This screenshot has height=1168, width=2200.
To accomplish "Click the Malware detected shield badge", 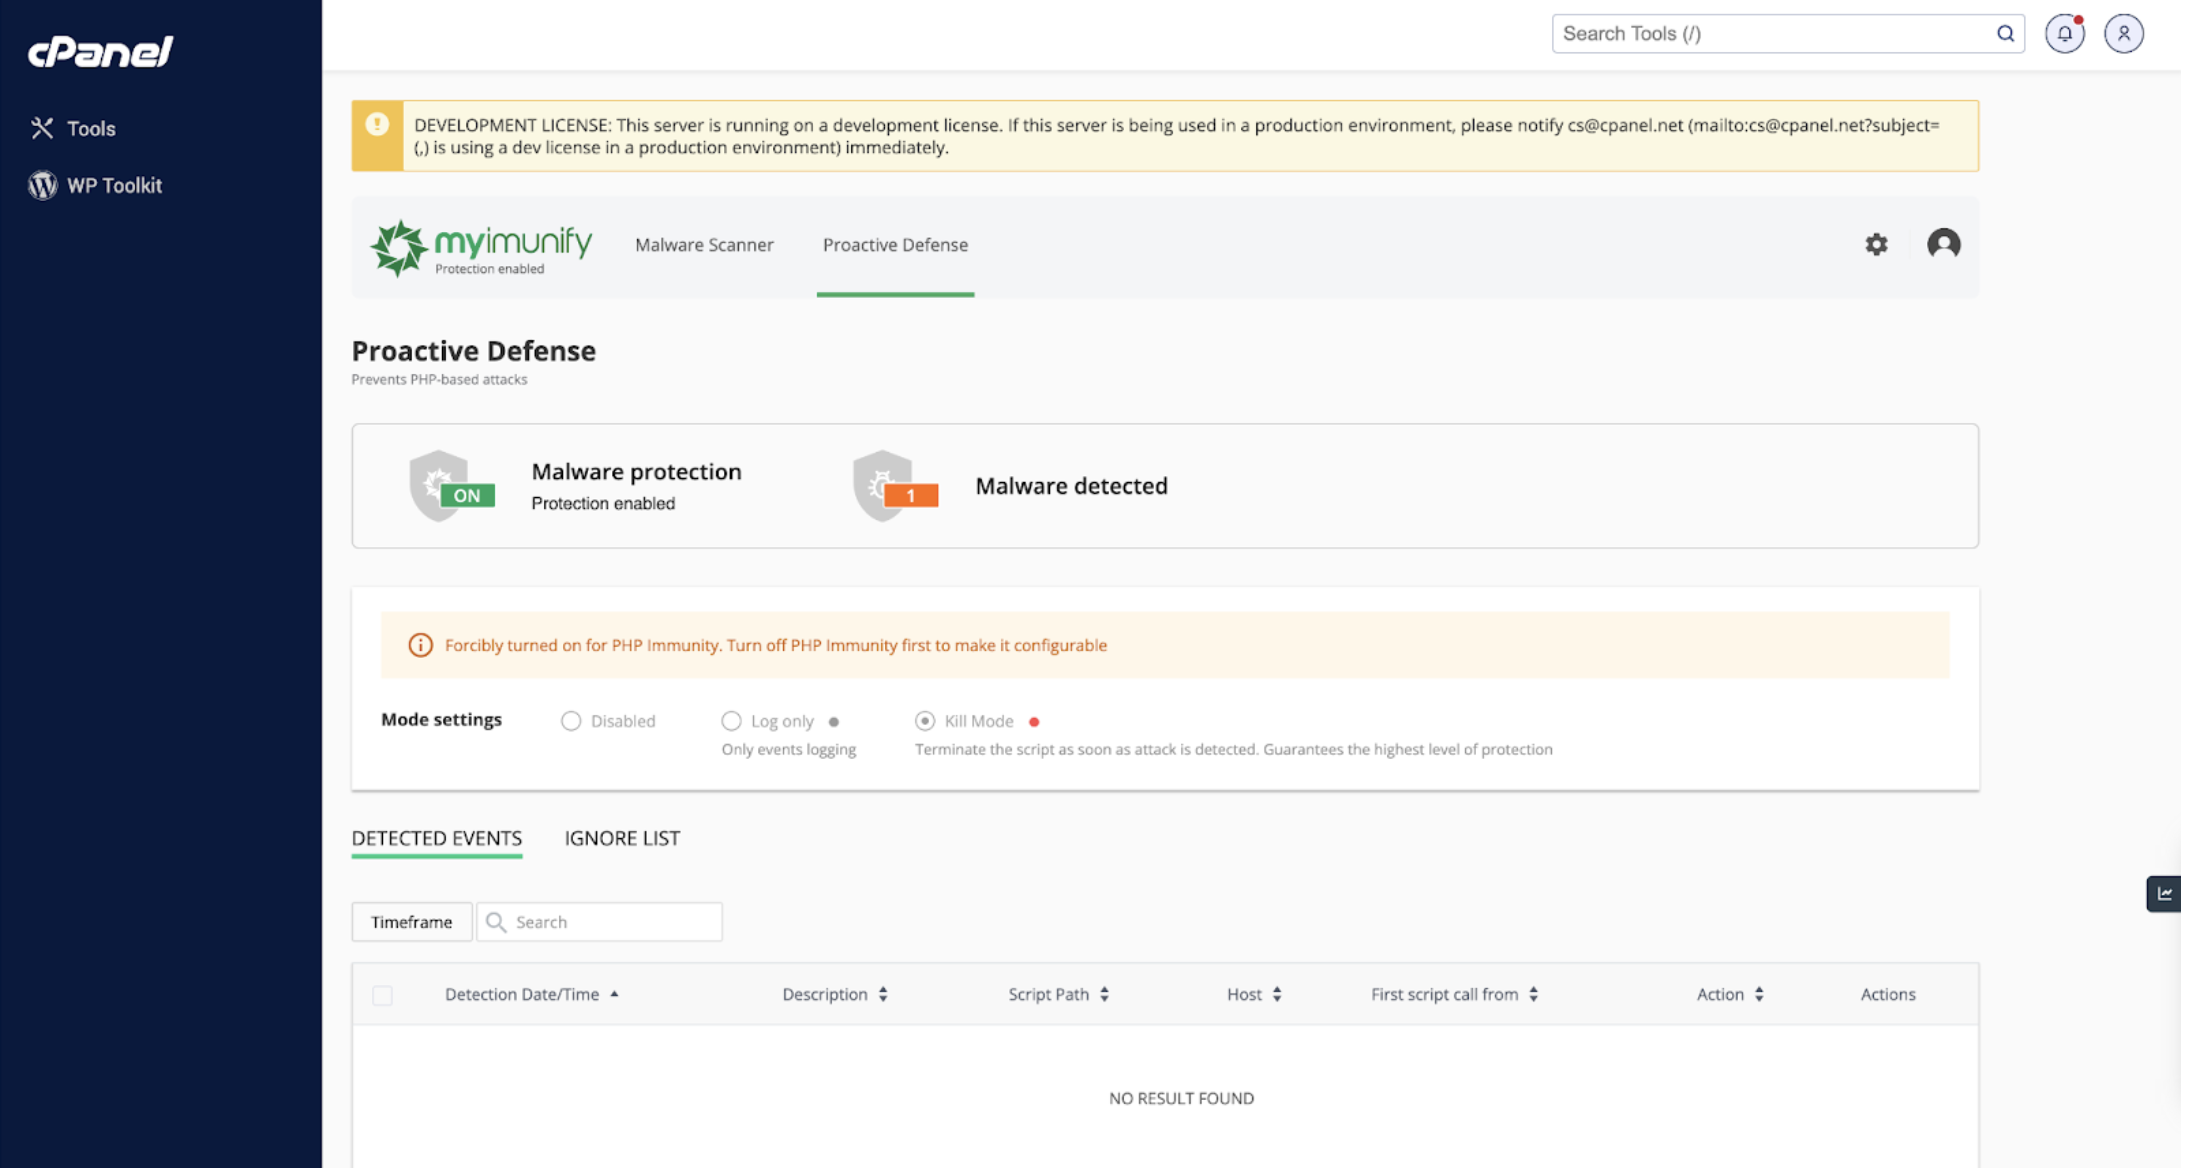I will point(895,485).
